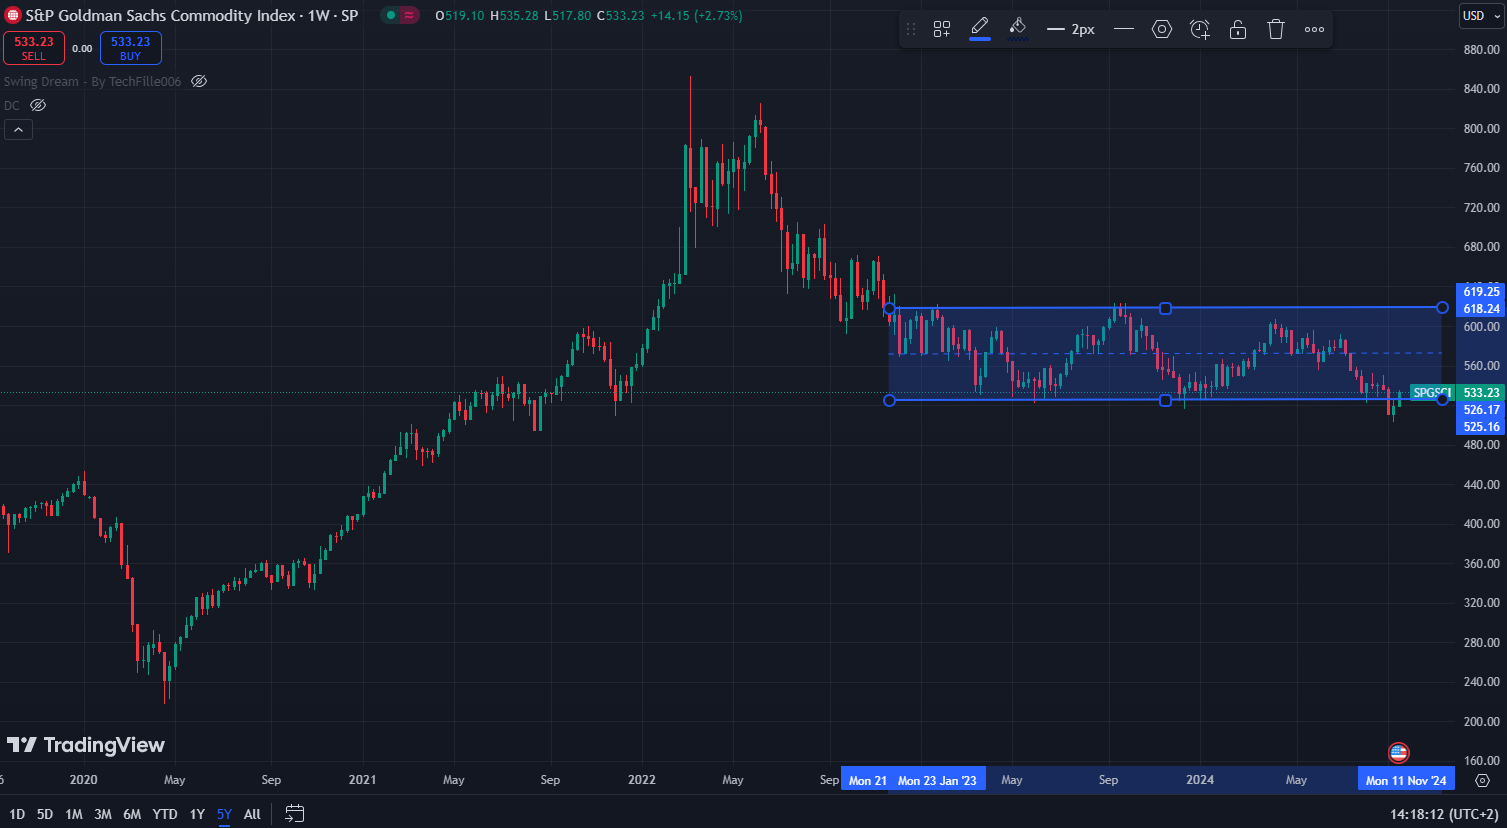This screenshot has width=1507, height=828.
Task: Change rectangle background with paint bucket icon
Action: [x=1018, y=28]
